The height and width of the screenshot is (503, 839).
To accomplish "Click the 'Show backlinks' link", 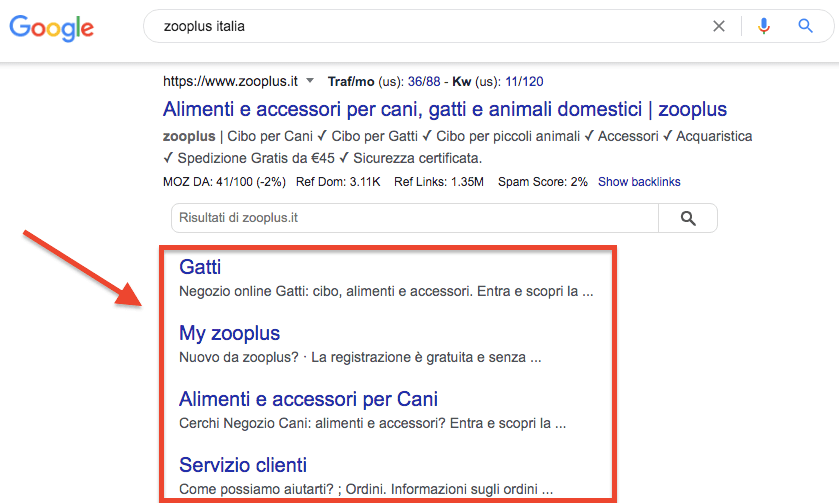I will click(x=639, y=182).
